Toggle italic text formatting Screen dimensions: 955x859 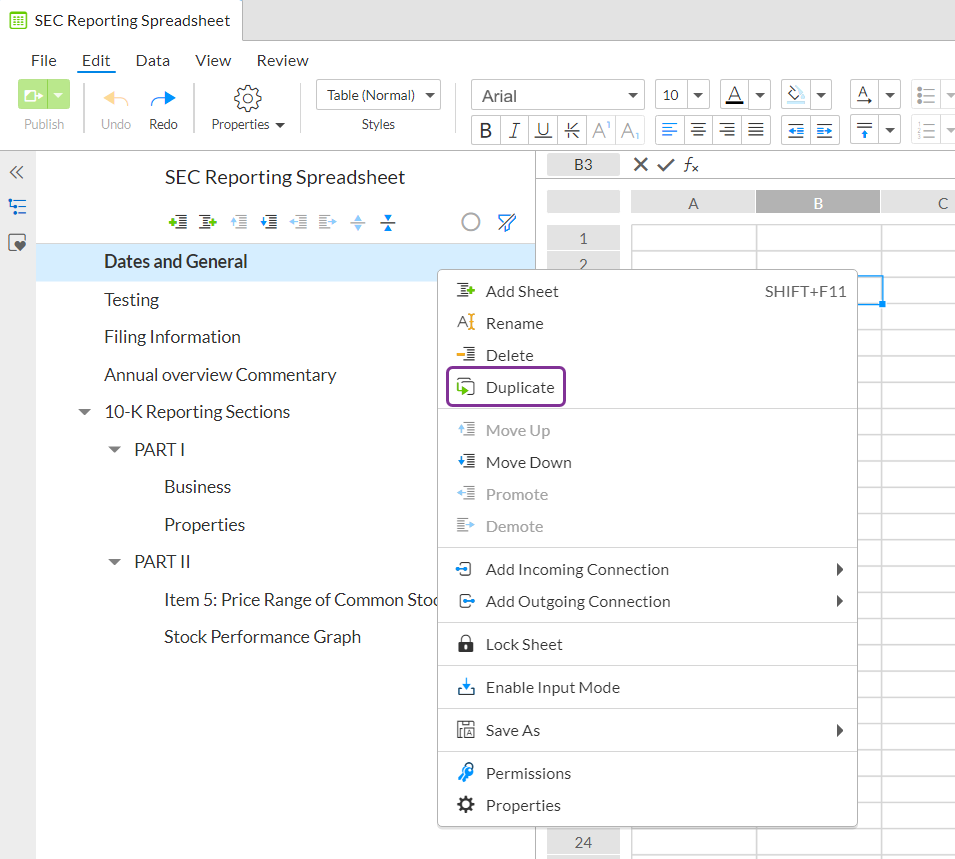pos(514,130)
